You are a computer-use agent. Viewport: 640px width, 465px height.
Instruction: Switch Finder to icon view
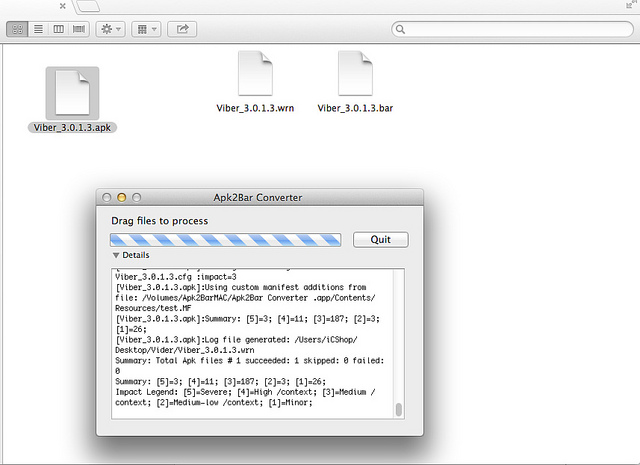pos(18,29)
